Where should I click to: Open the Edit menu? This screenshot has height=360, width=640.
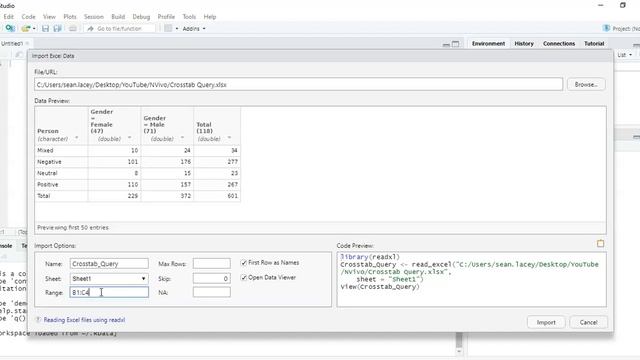point(9,17)
